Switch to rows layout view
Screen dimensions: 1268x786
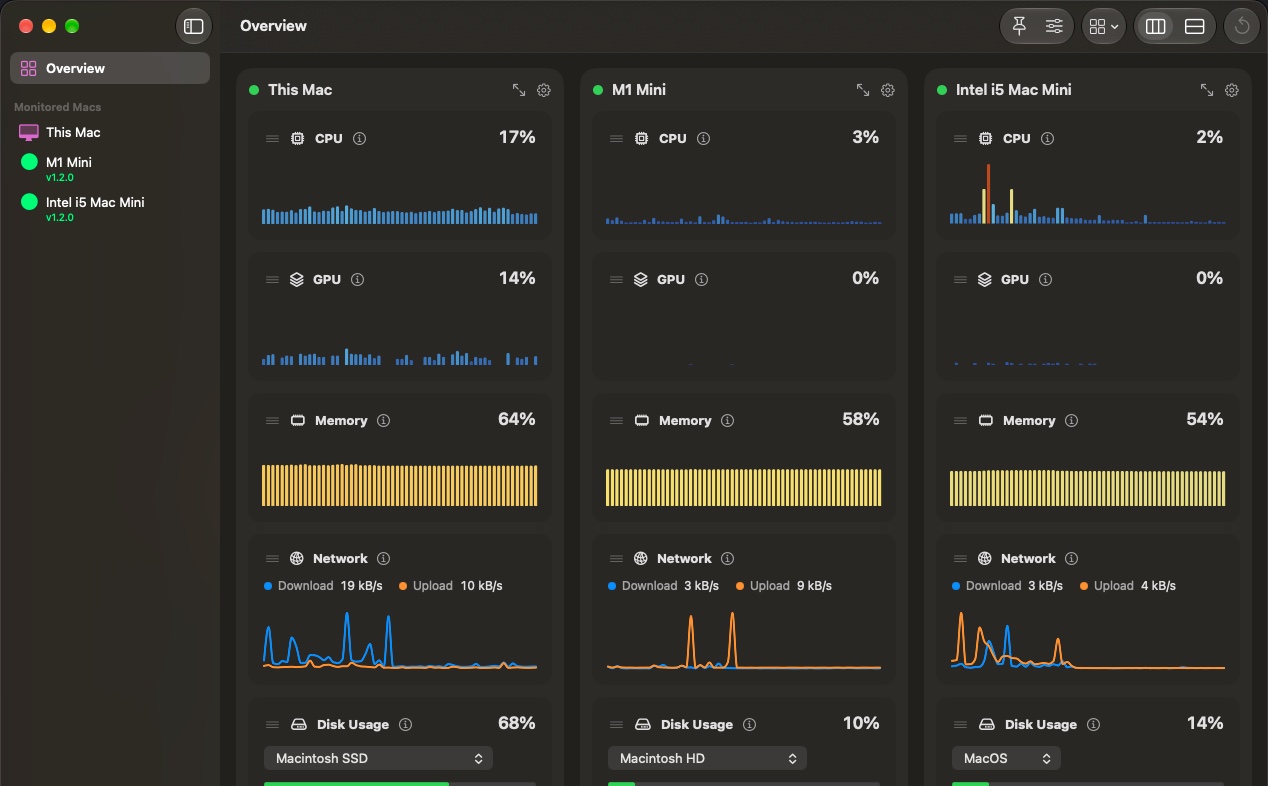pyautogui.click(x=1194, y=27)
